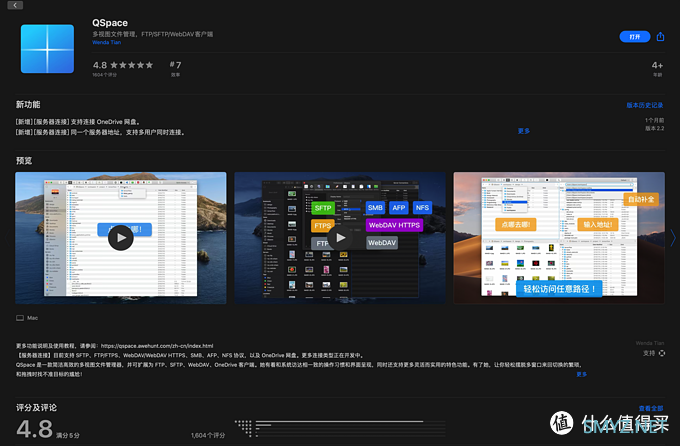
Task: Click the QSpace app title
Action: [x=110, y=23]
